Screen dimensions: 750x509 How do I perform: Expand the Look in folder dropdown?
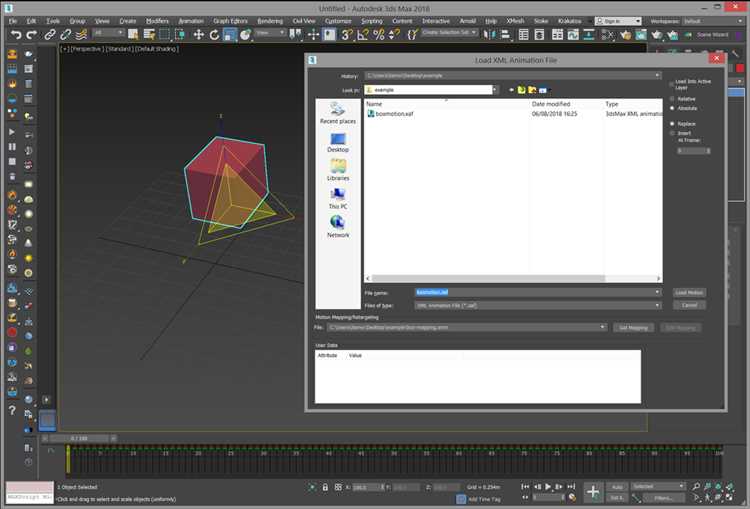tap(495, 89)
